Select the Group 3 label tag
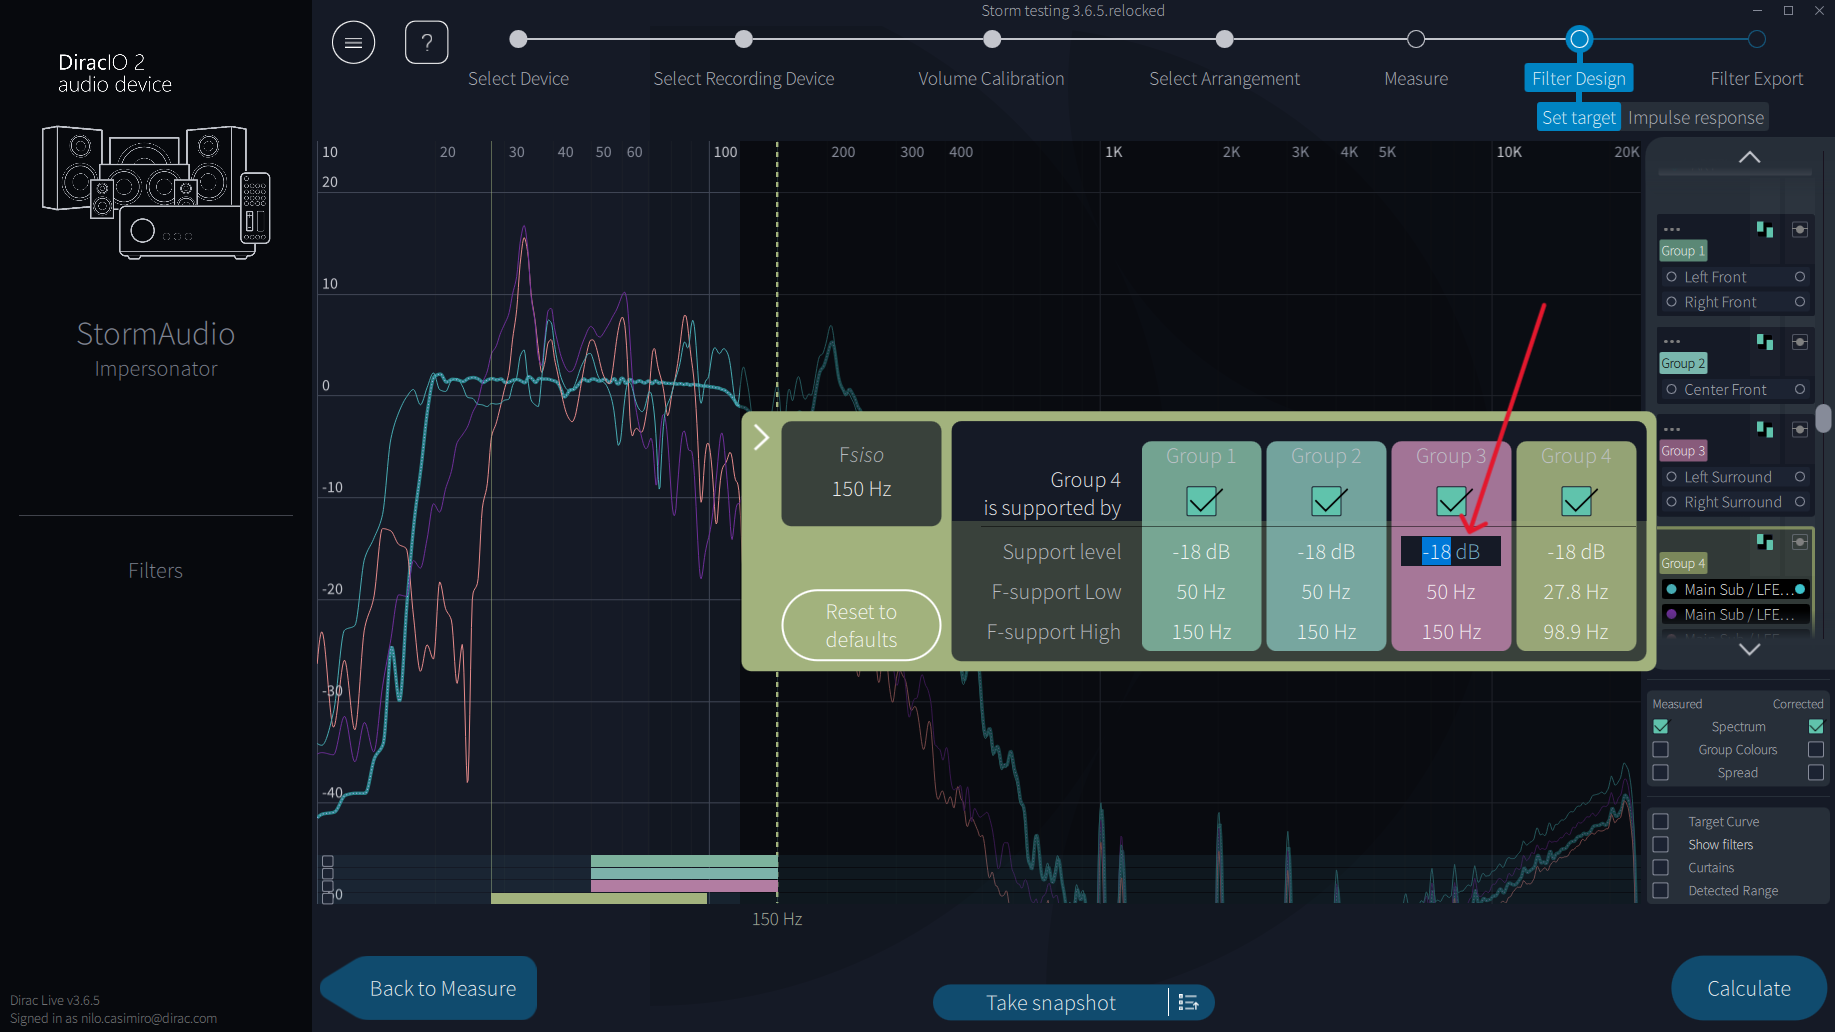The image size is (1835, 1032). [1683, 451]
